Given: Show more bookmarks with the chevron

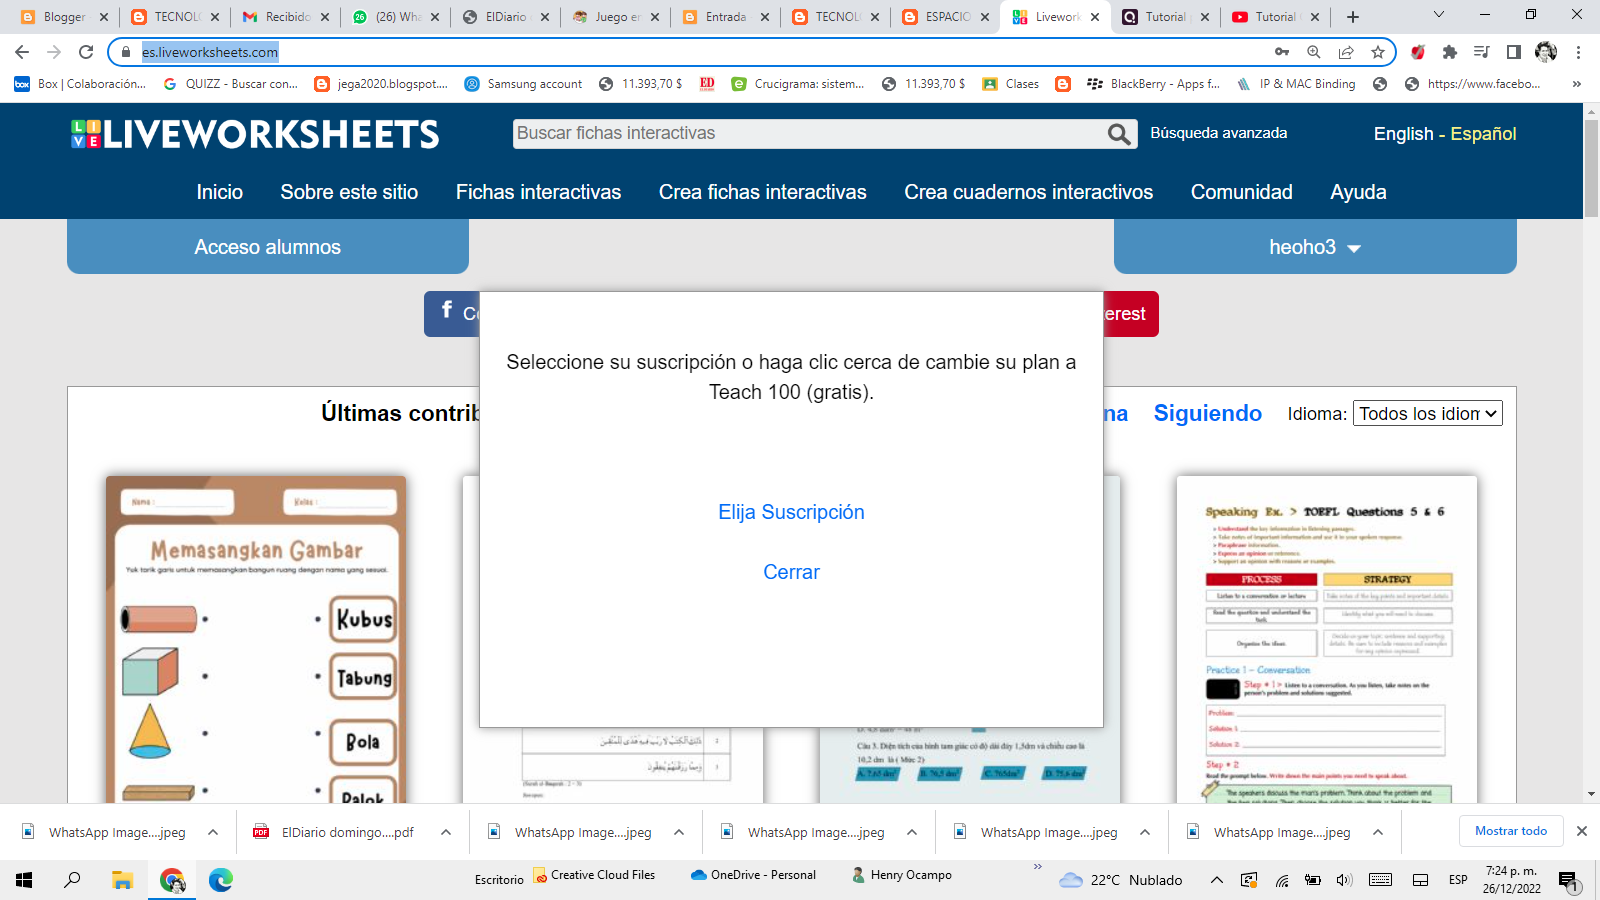Looking at the screenshot, I should tap(1576, 84).
